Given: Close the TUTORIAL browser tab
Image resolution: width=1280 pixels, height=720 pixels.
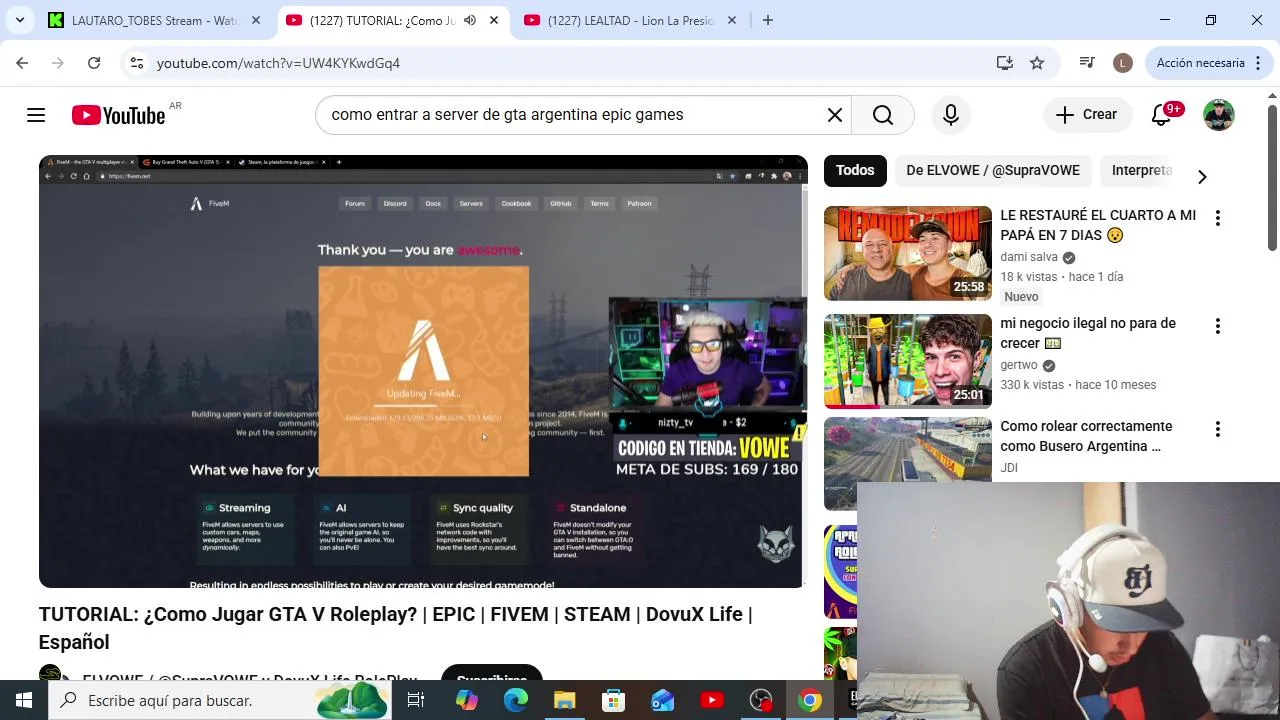Looking at the screenshot, I should 494,20.
